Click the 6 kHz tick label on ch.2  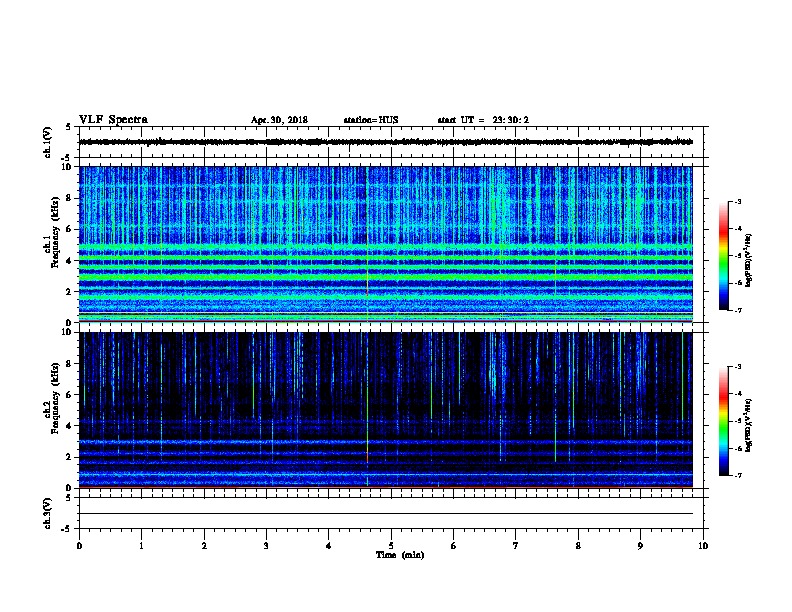69,394
